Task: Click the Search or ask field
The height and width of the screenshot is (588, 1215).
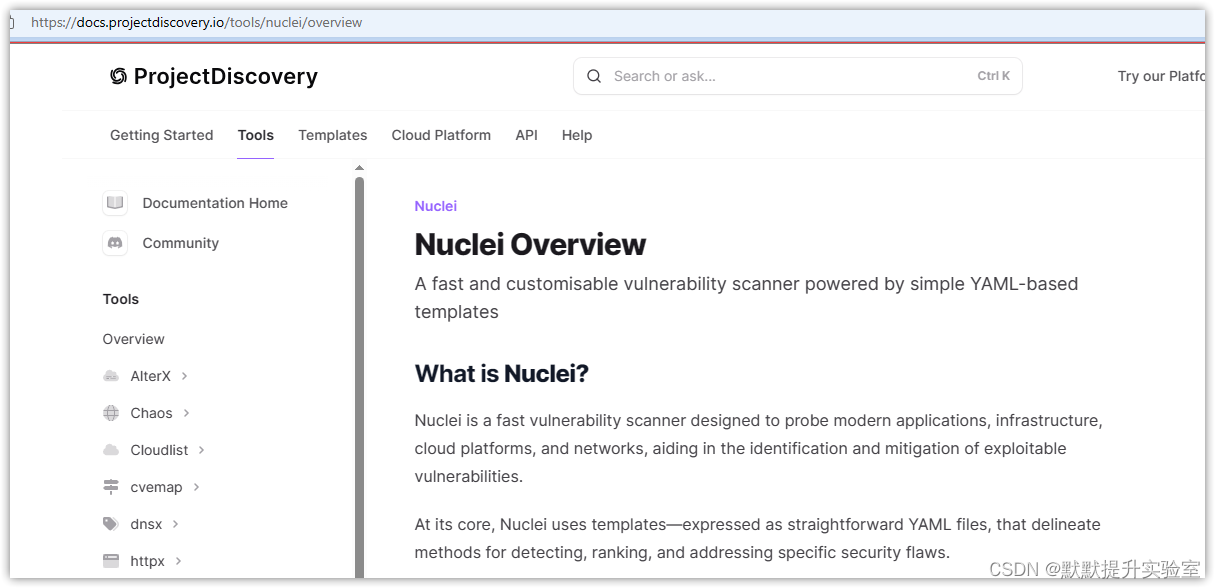Action: [x=798, y=76]
